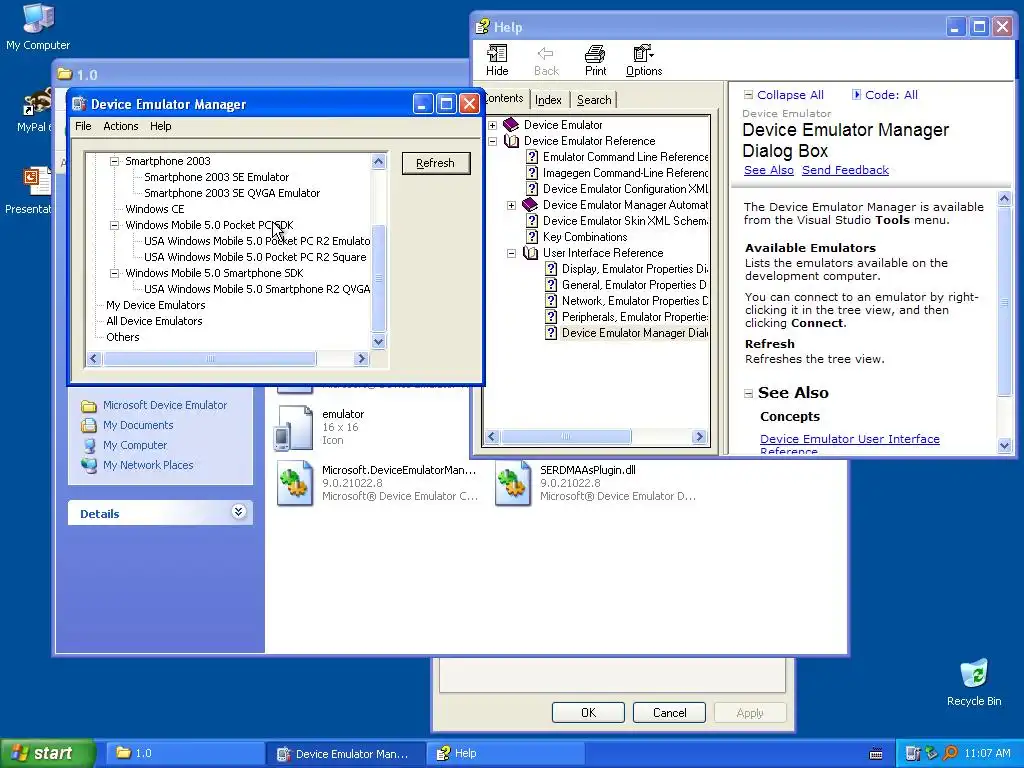Switch to the Contents tab in Help
The height and width of the screenshot is (768, 1024).
[504, 99]
